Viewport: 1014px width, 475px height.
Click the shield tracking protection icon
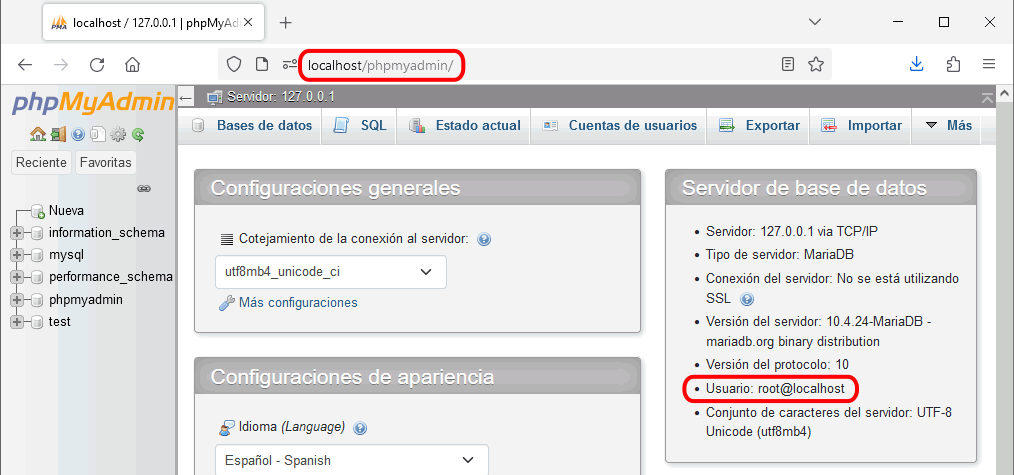click(234, 64)
